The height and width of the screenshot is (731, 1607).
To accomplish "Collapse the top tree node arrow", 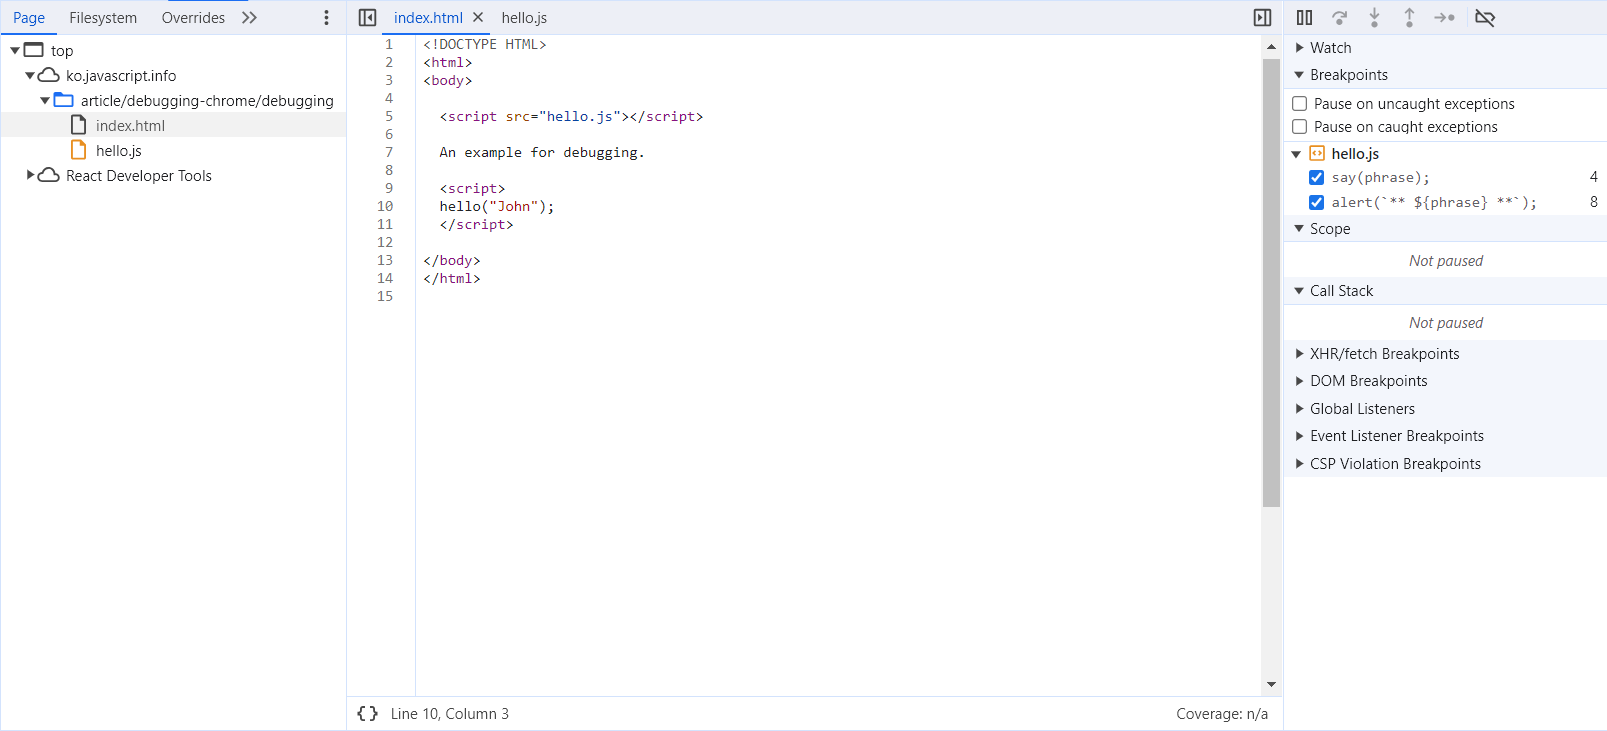I will click(15, 50).
